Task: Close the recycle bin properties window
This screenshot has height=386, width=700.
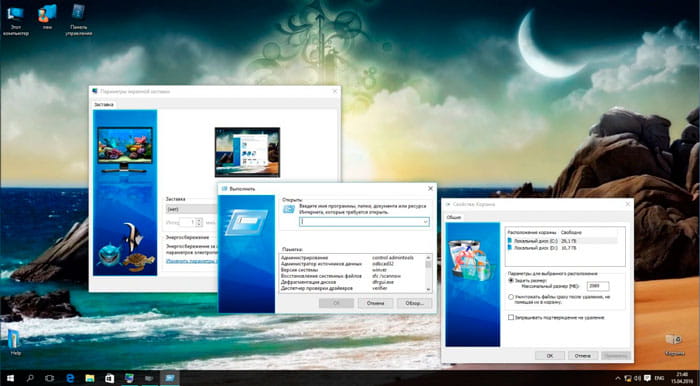Action: 628,203
